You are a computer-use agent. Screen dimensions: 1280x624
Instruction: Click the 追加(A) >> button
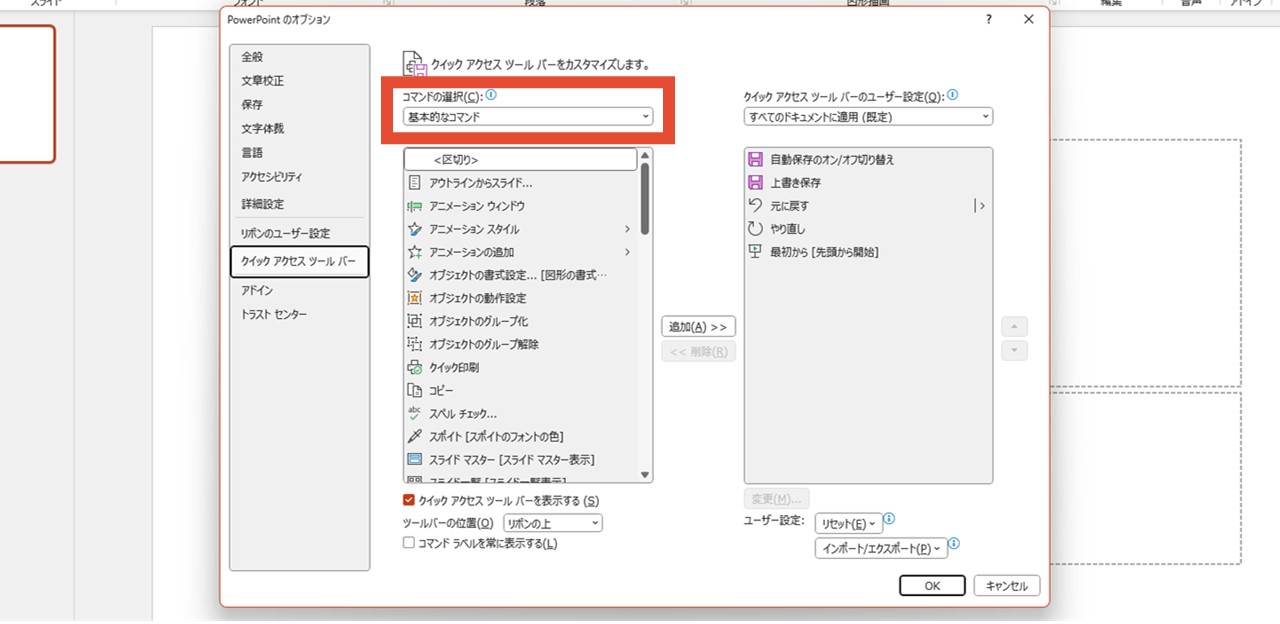[698, 327]
